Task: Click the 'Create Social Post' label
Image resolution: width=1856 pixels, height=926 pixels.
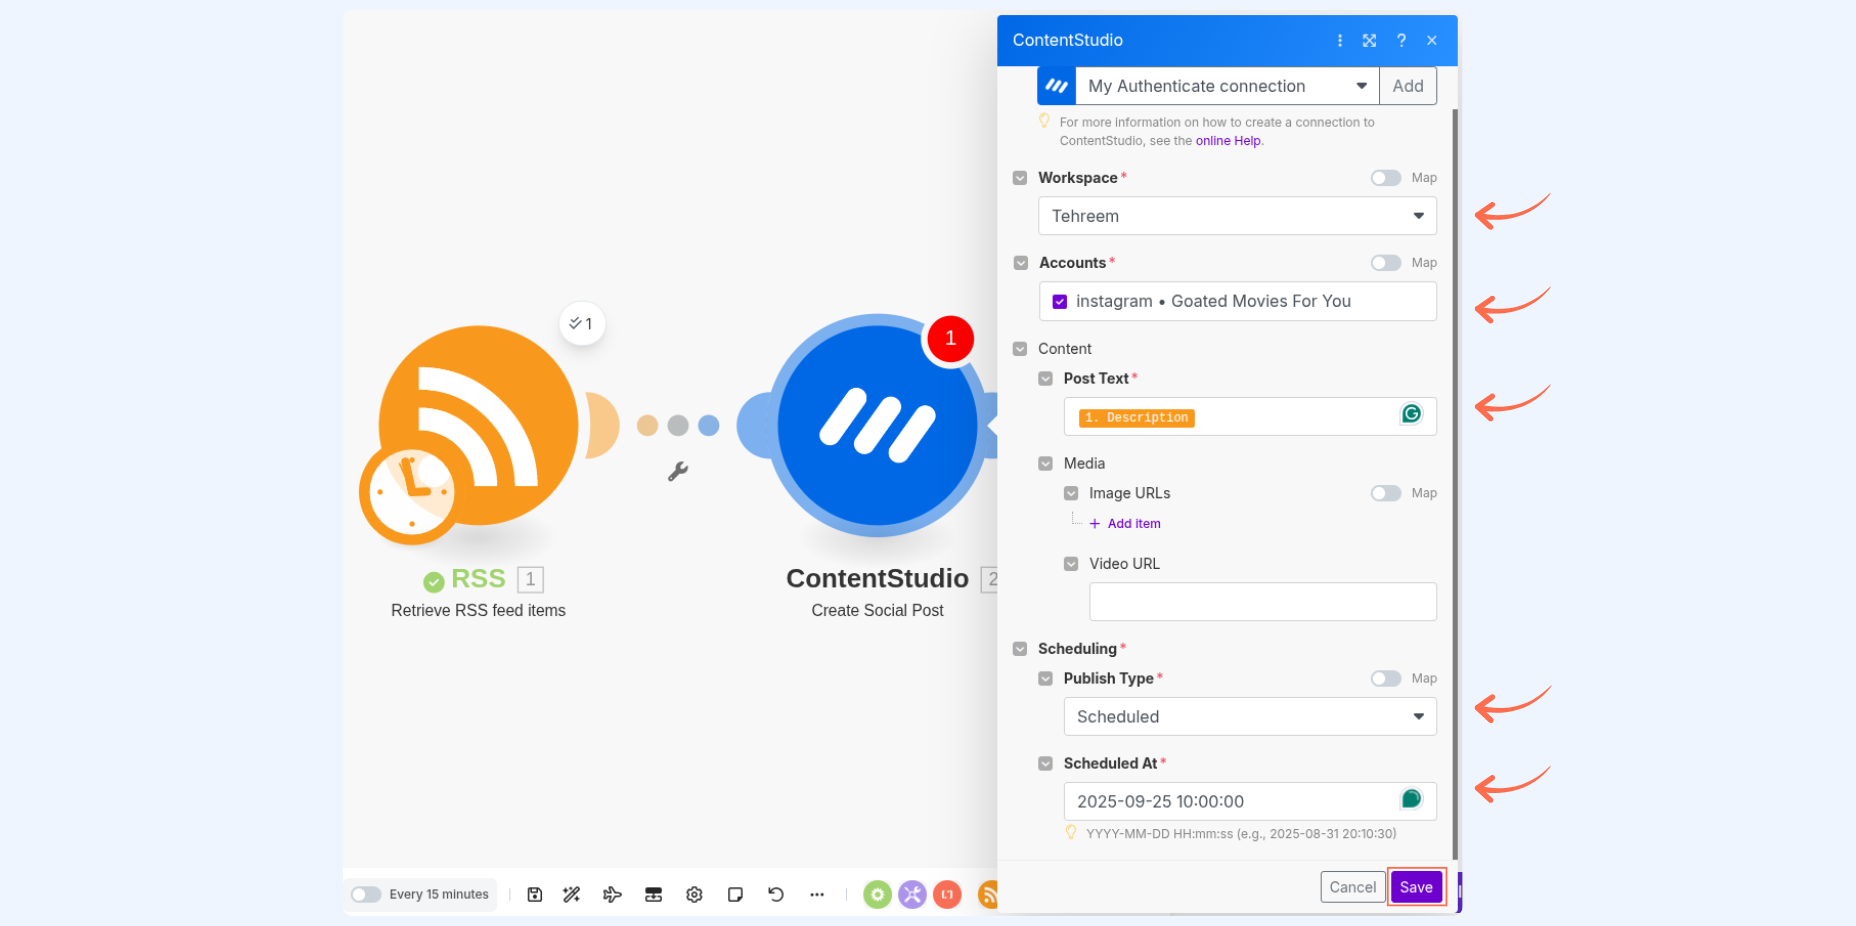Action: coord(877,610)
